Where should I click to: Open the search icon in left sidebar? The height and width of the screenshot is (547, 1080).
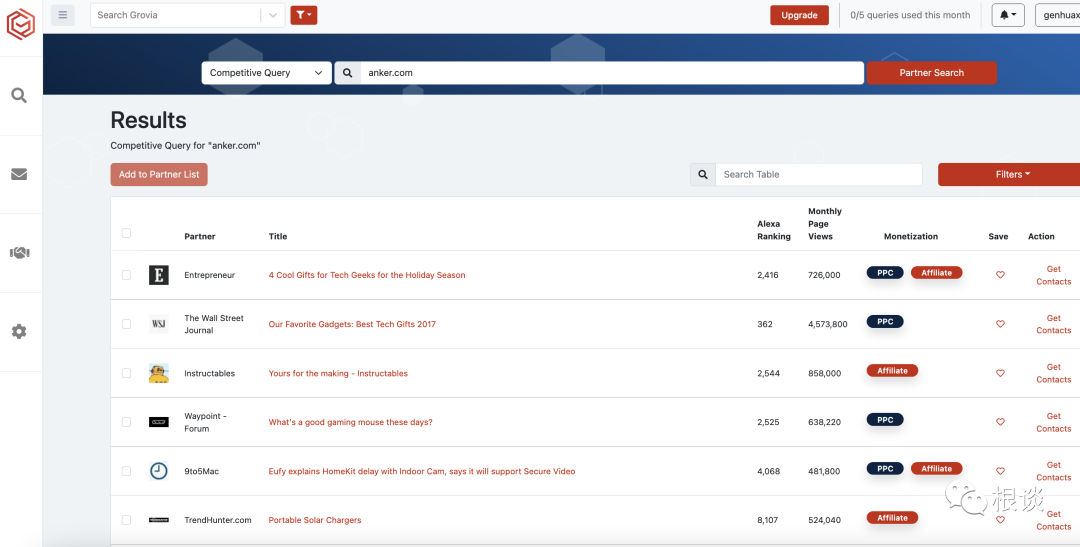pos(19,96)
